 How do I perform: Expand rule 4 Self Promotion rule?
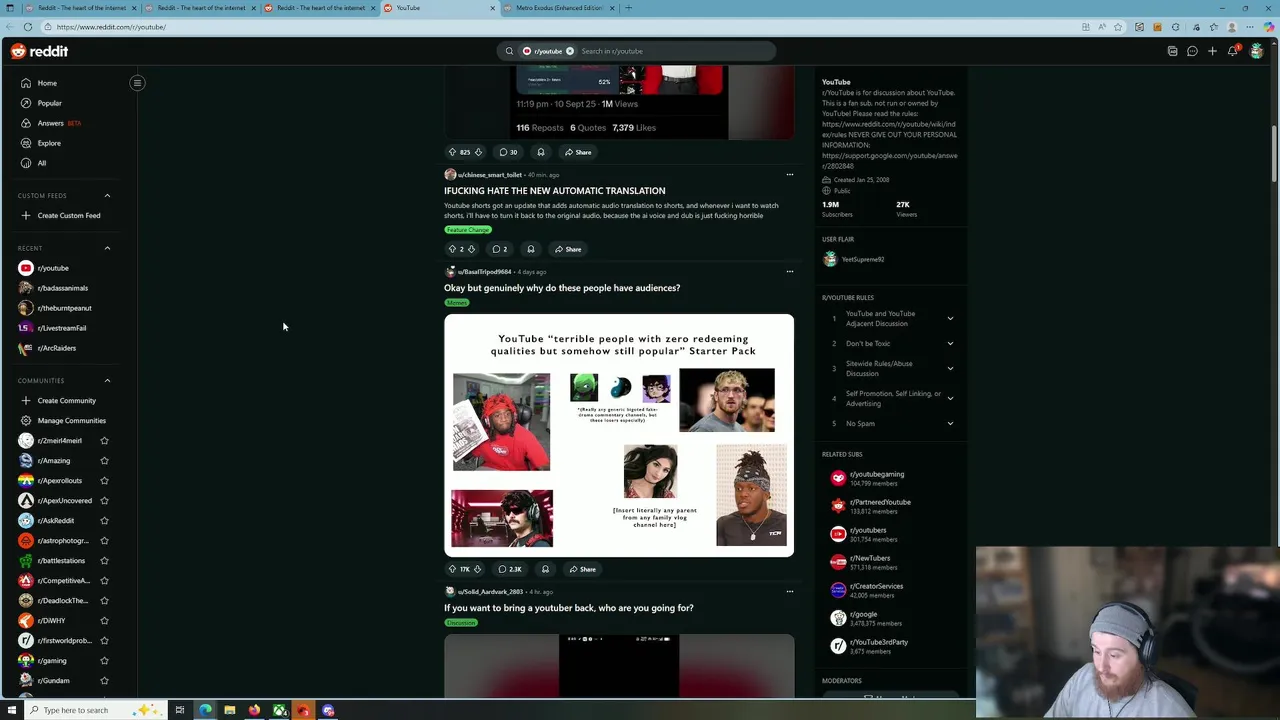950,398
